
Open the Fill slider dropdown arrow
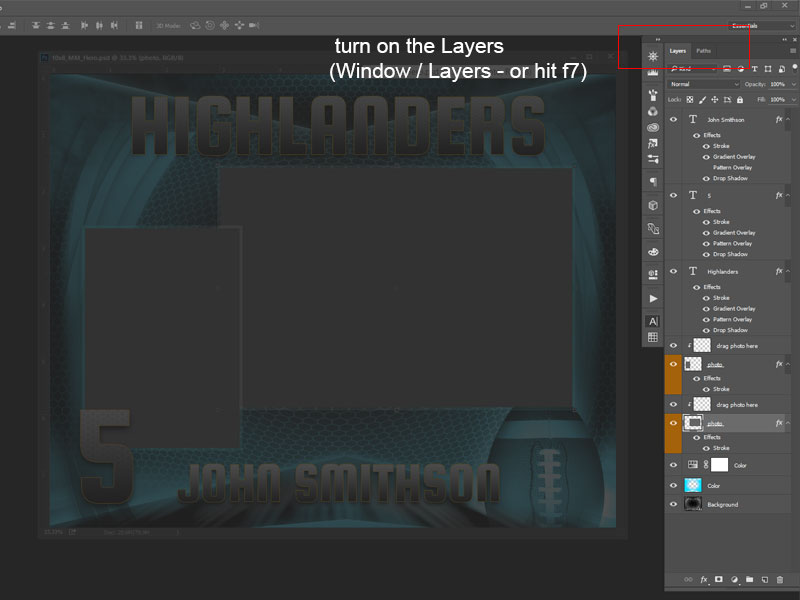click(793, 99)
